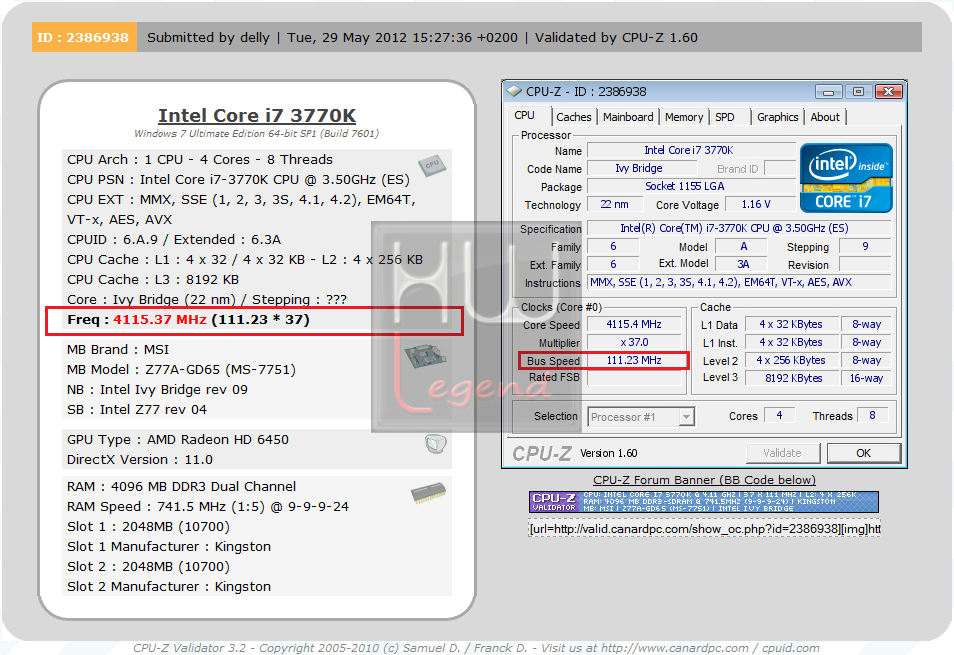
Task: Click the Level 3 value 8192 KBytes
Action: (x=791, y=378)
